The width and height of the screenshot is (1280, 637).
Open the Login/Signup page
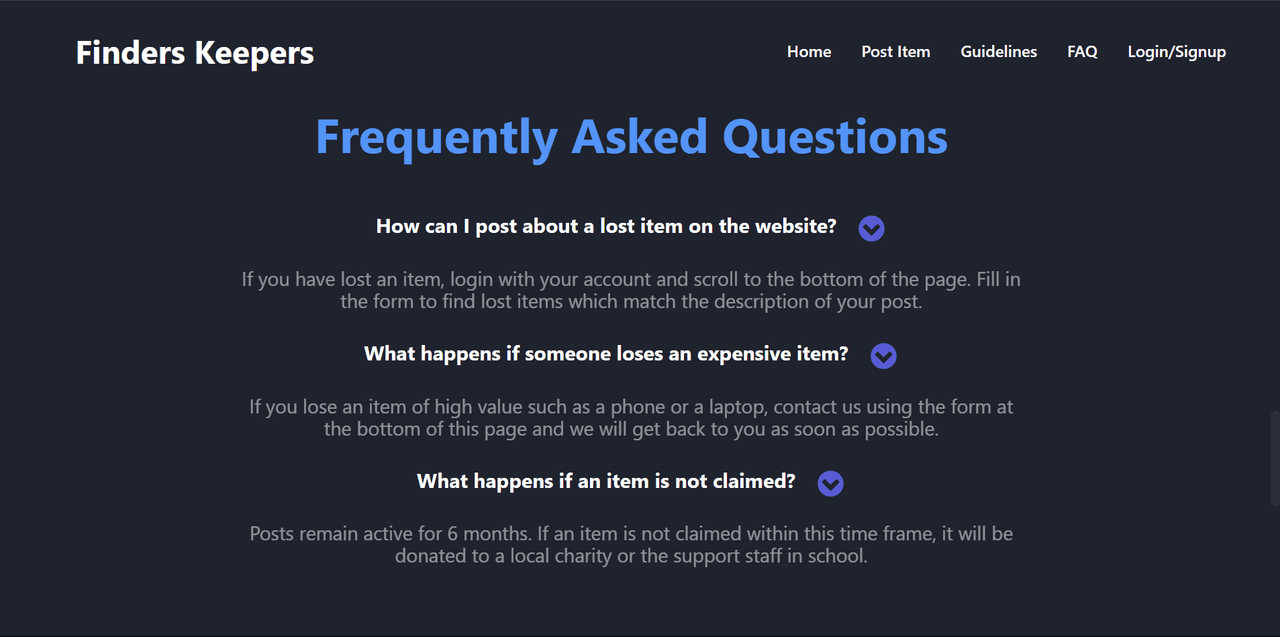tap(1176, 52)
